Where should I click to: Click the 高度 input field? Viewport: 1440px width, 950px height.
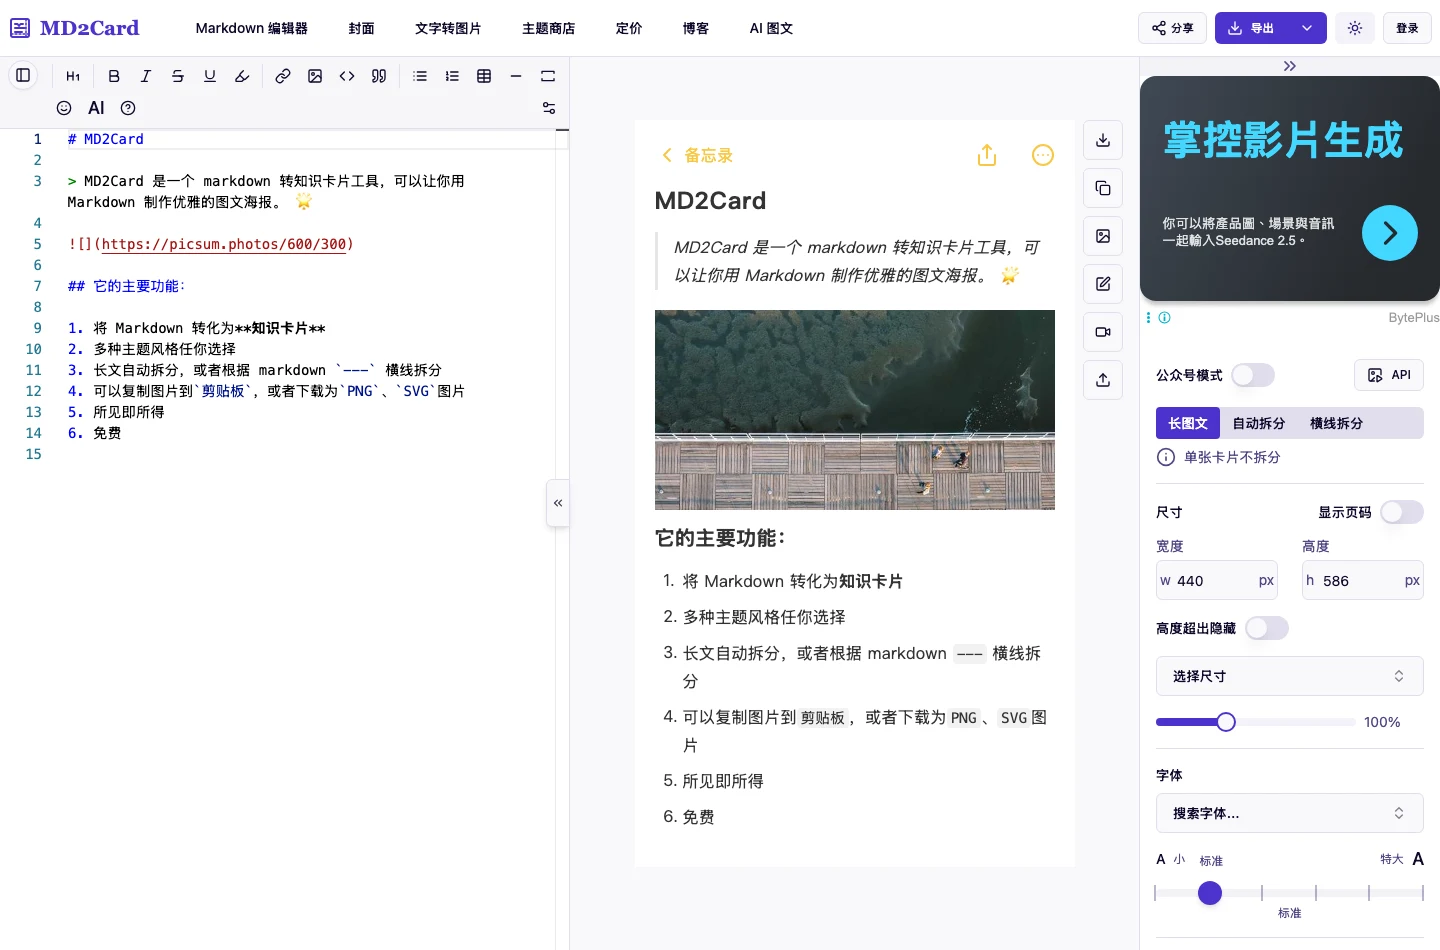[1363, 580]
